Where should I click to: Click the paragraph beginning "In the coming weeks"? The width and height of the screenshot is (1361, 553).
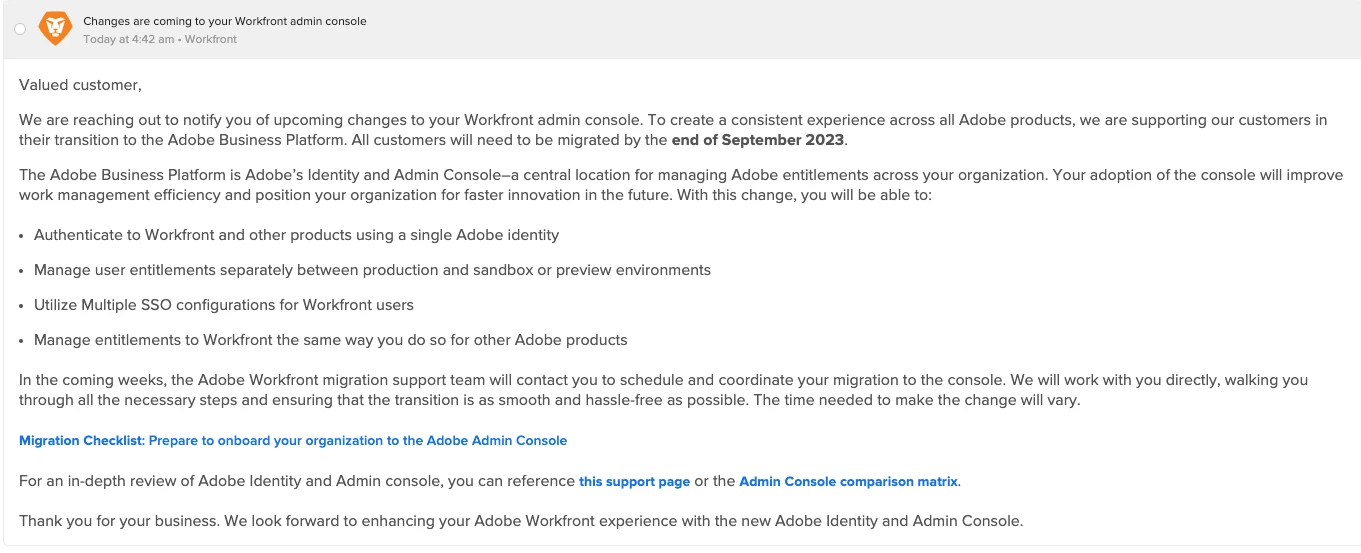(x=660, y=390)
